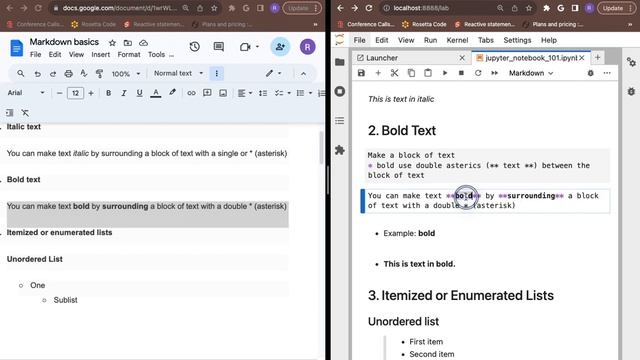Click the insert link icon in Docs

pyautogui.click(x=191, y=93)
